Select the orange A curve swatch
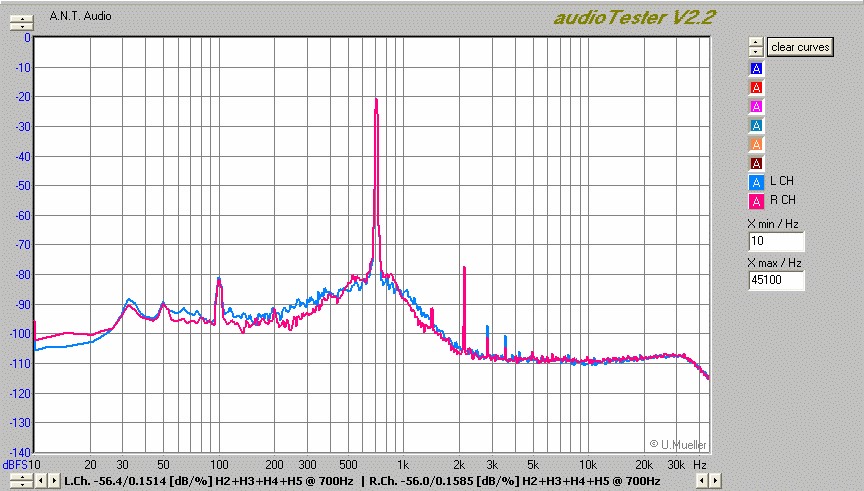The image size is (864, 491). coord(756,144)
